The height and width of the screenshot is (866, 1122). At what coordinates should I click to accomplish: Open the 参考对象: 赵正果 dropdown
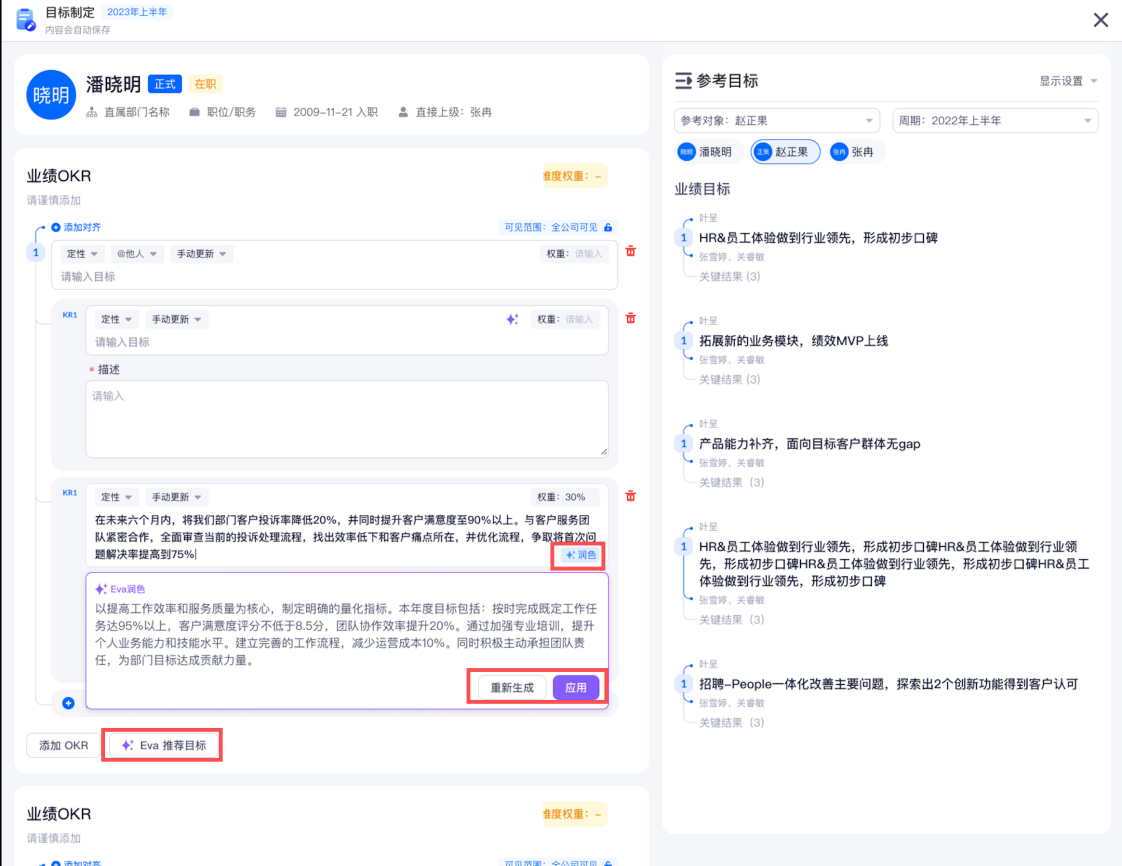tap(777, 121)
